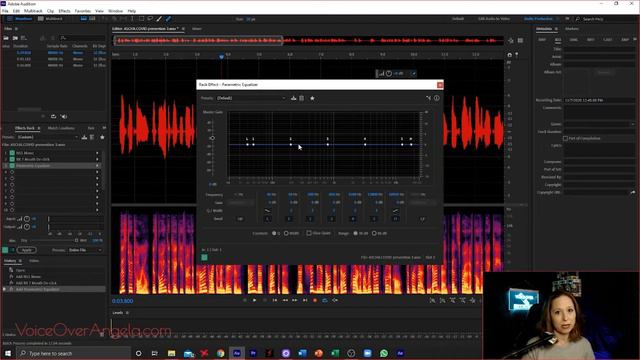Open the equalizer Presets dropdown
Screen dimensions: 640x360
click(251, 98)
